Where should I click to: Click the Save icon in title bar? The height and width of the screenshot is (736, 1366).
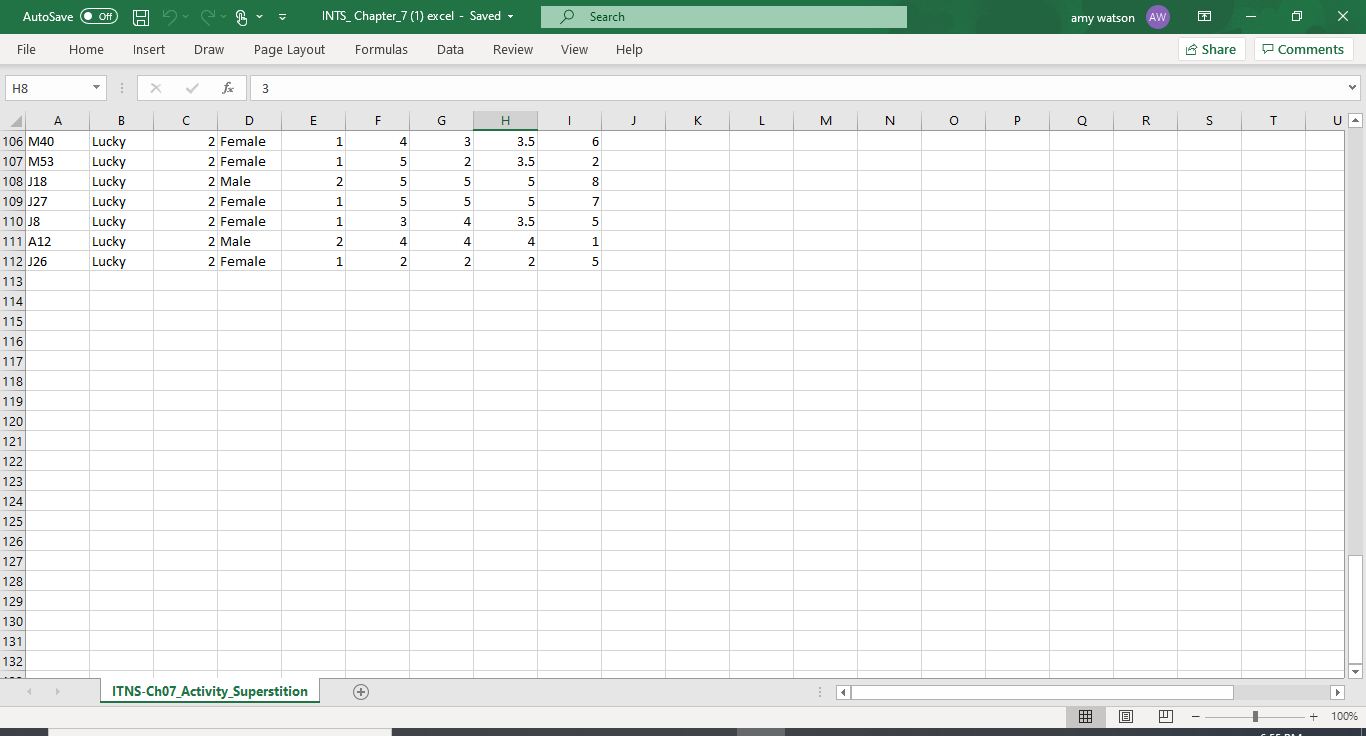click(141, 17)
